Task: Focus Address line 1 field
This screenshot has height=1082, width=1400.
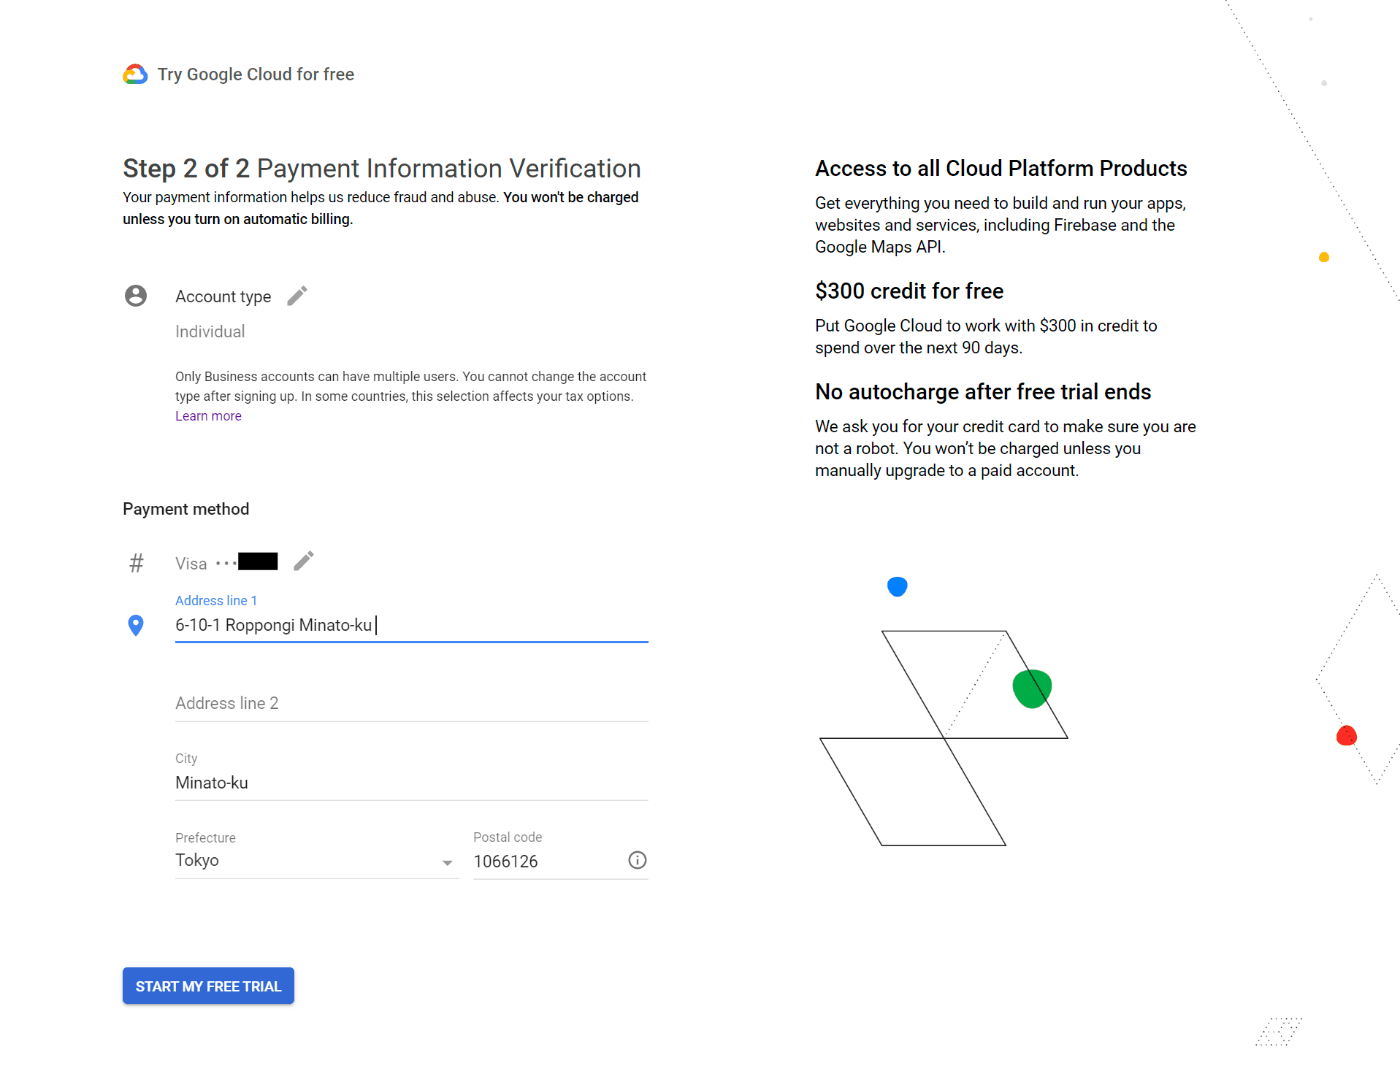Action: point(411,625)
